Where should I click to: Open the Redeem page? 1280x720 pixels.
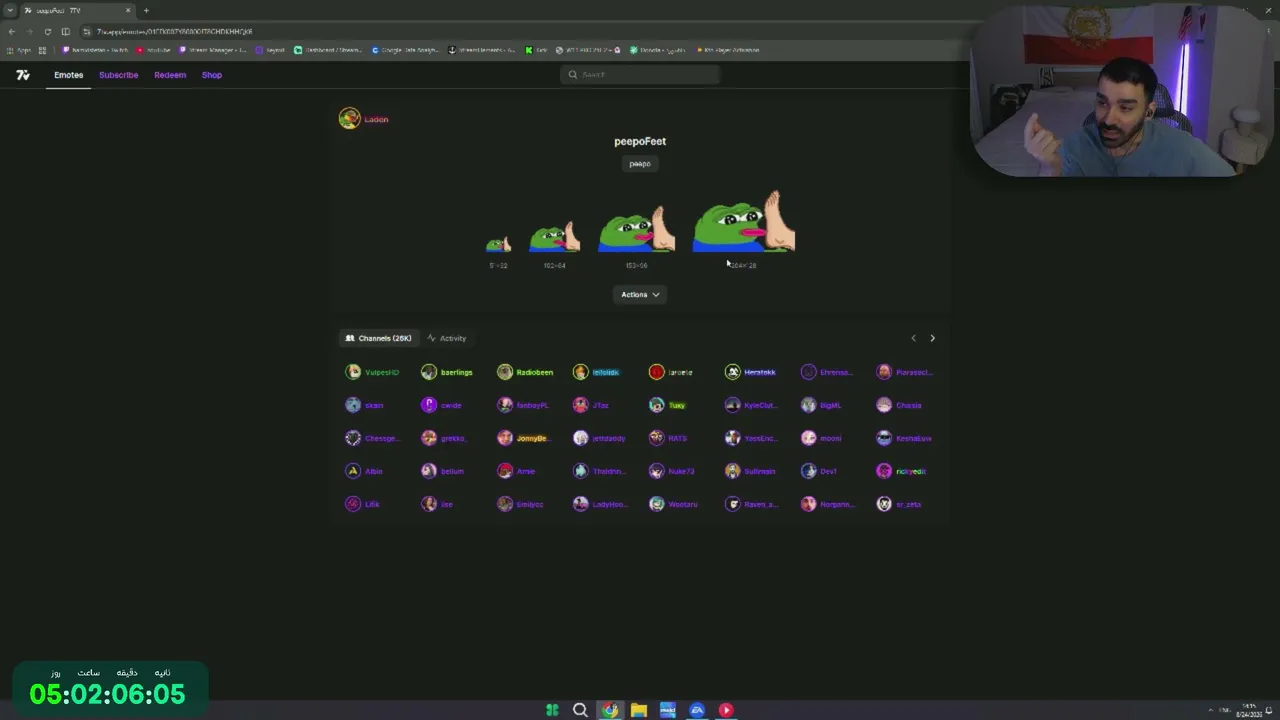coord(170,75)
